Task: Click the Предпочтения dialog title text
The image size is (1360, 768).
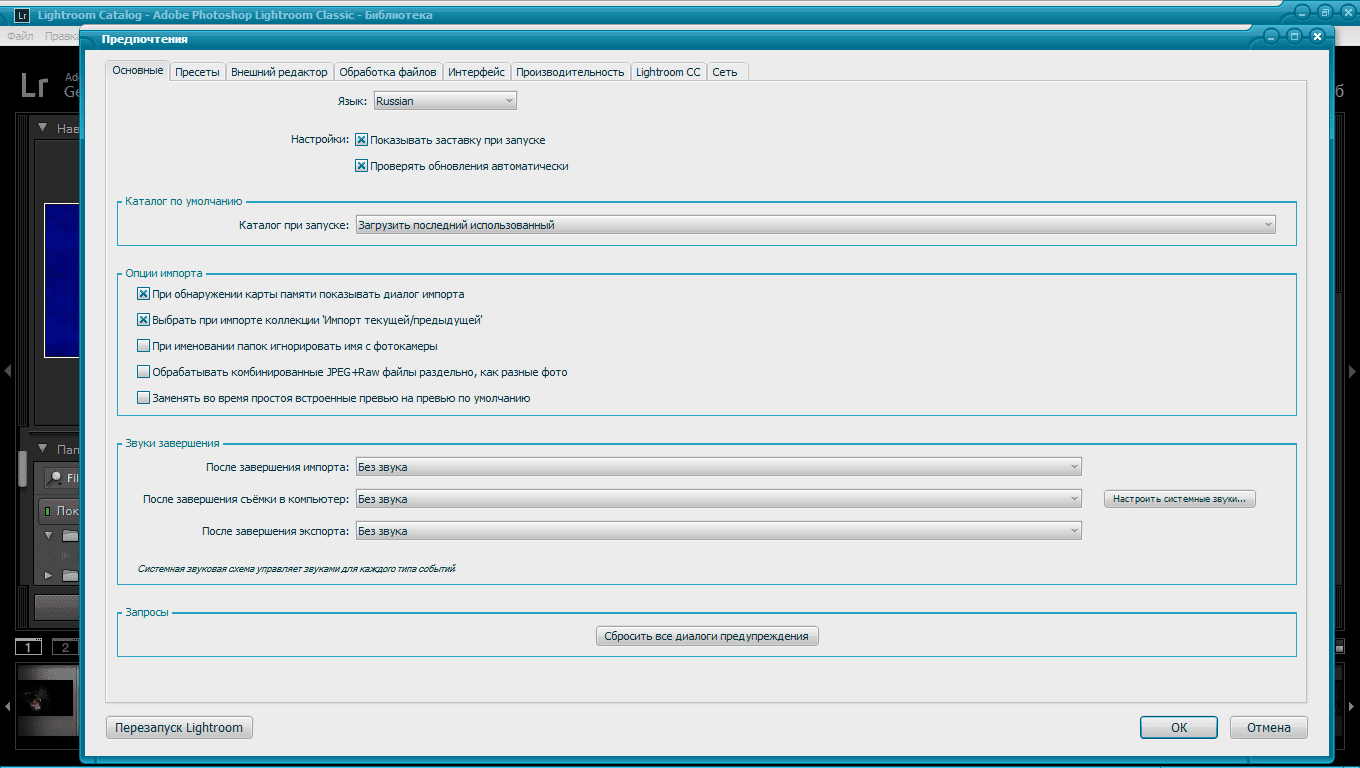Action: (144, 39)
